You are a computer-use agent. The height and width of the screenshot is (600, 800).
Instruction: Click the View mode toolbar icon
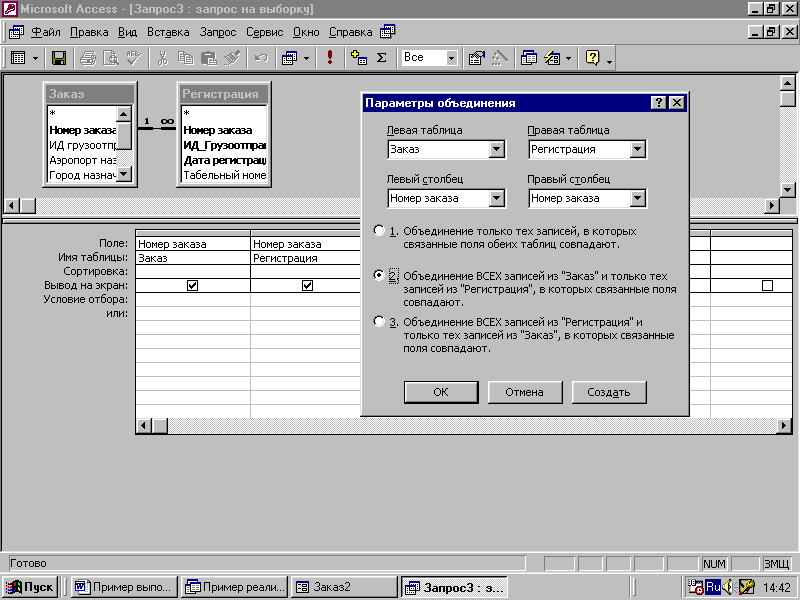point(18,58)
